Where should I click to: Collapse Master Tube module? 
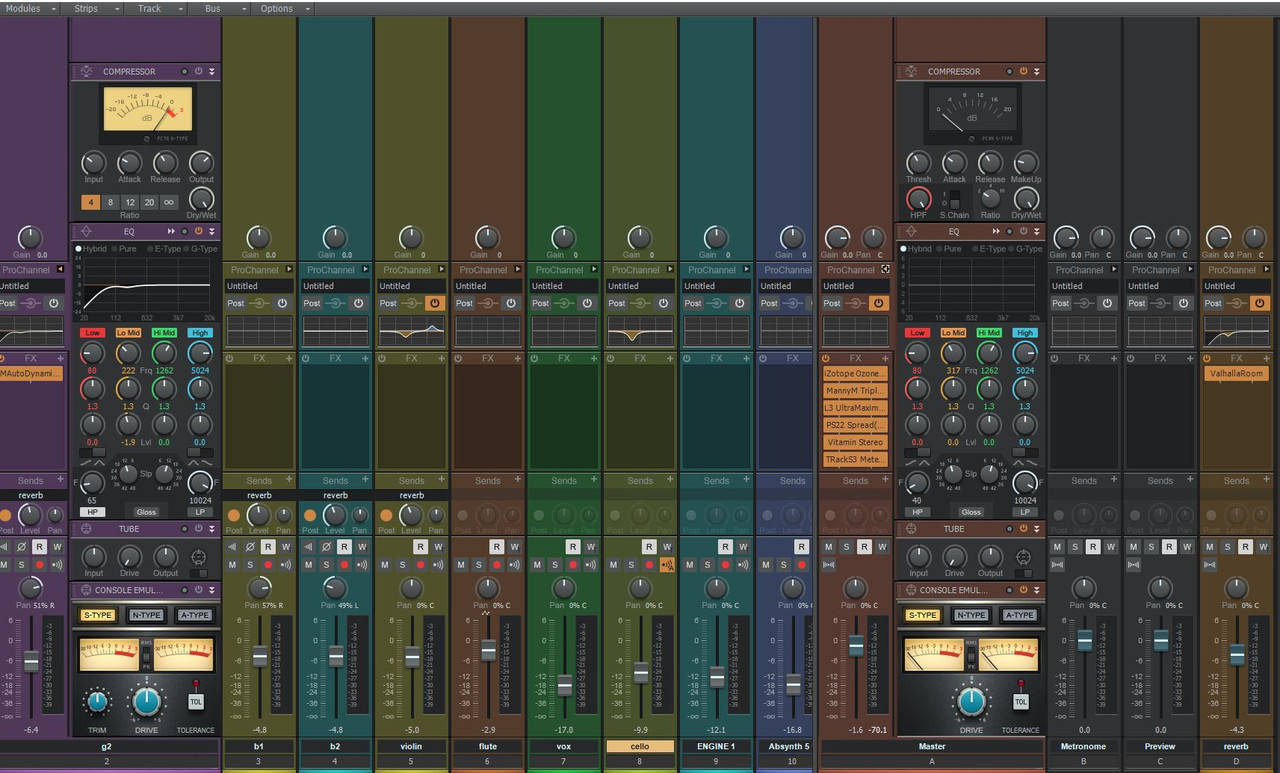click(x=1036, y=529)
